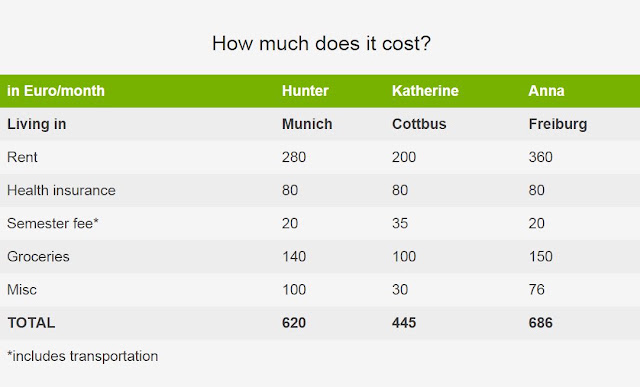Click the Rent row label

click(22, 157)
